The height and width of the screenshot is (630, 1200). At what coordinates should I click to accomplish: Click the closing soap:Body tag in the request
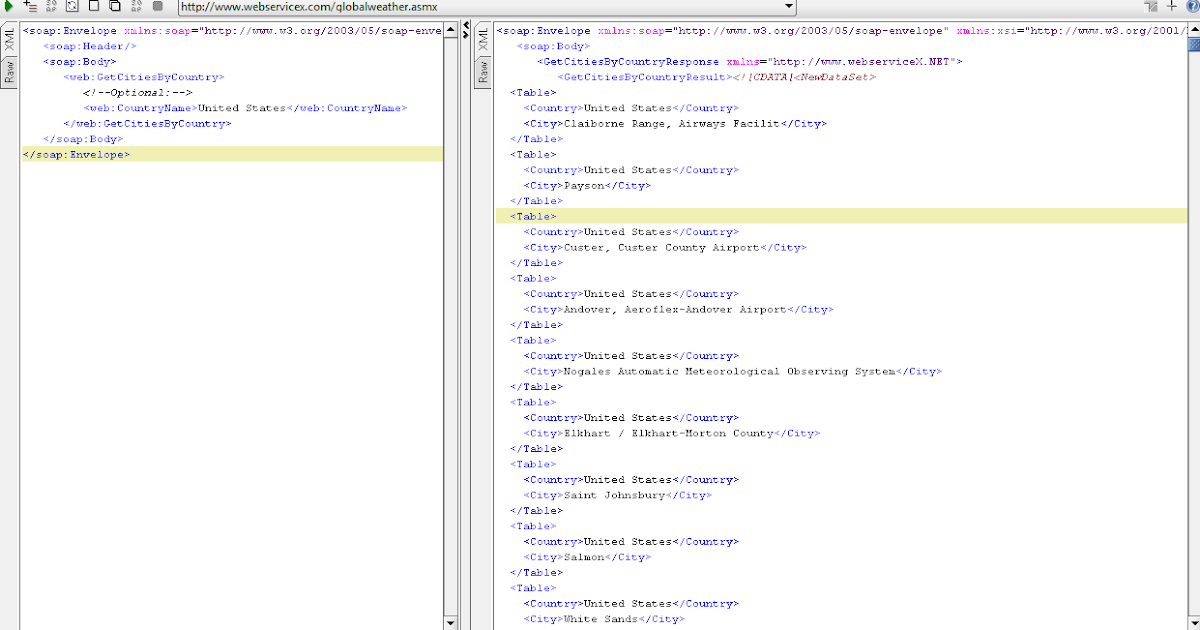(x=83, y=139)
